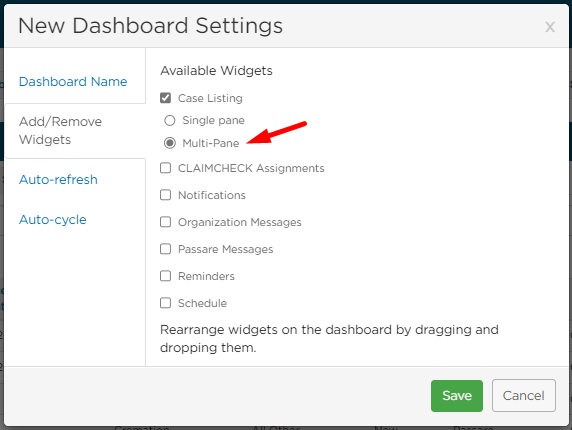The height and width of the screenshot is (430, 572).
Task: Uncheck the Case Listing checkbox
Action: click(166, 98)
